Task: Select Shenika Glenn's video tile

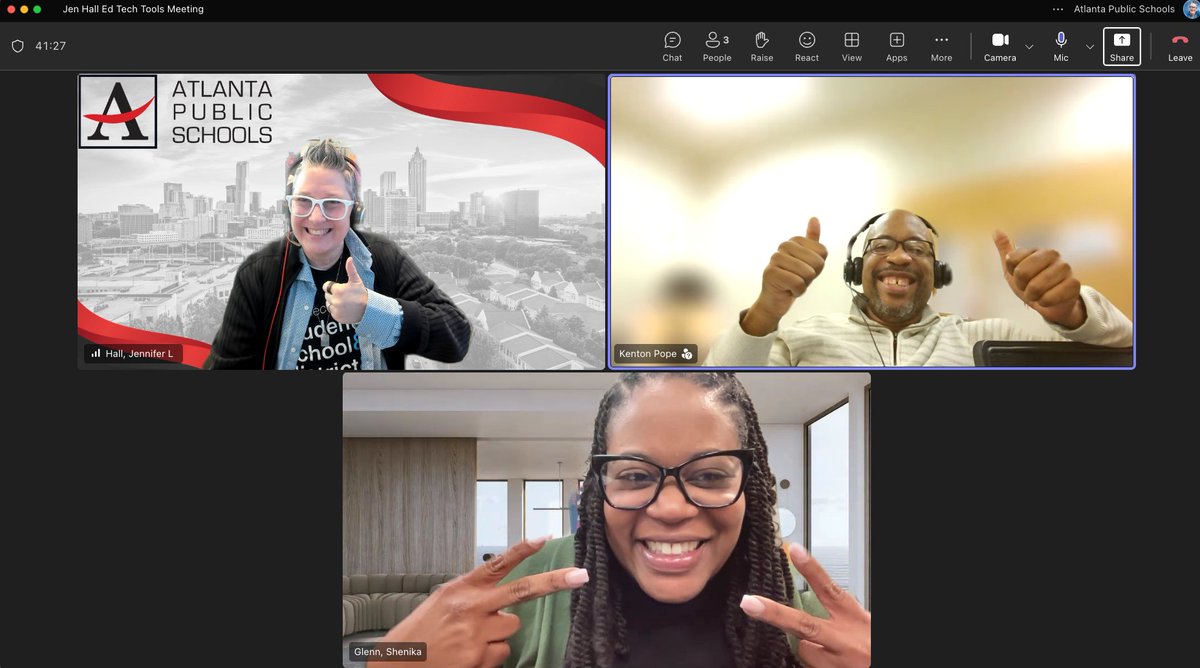Action: tap(607, 520)
